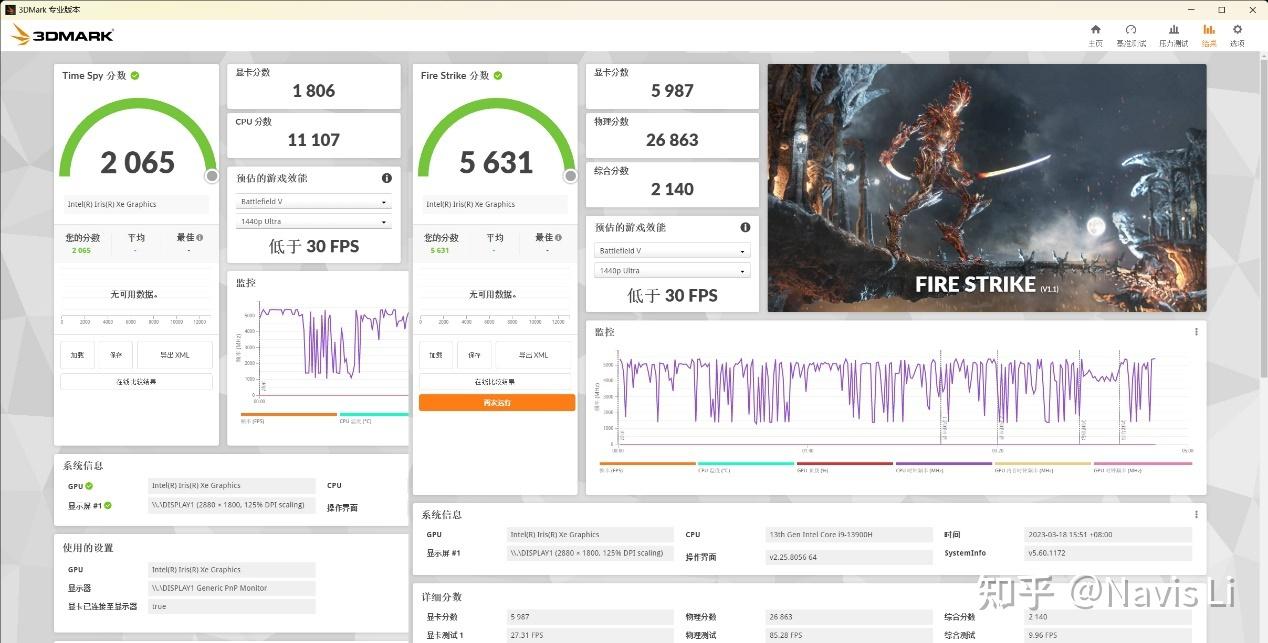1268x643 pixels.
Task: Open the three-dot menu of Fire Strike 监控 chart
Action: tap(1196, 332)
